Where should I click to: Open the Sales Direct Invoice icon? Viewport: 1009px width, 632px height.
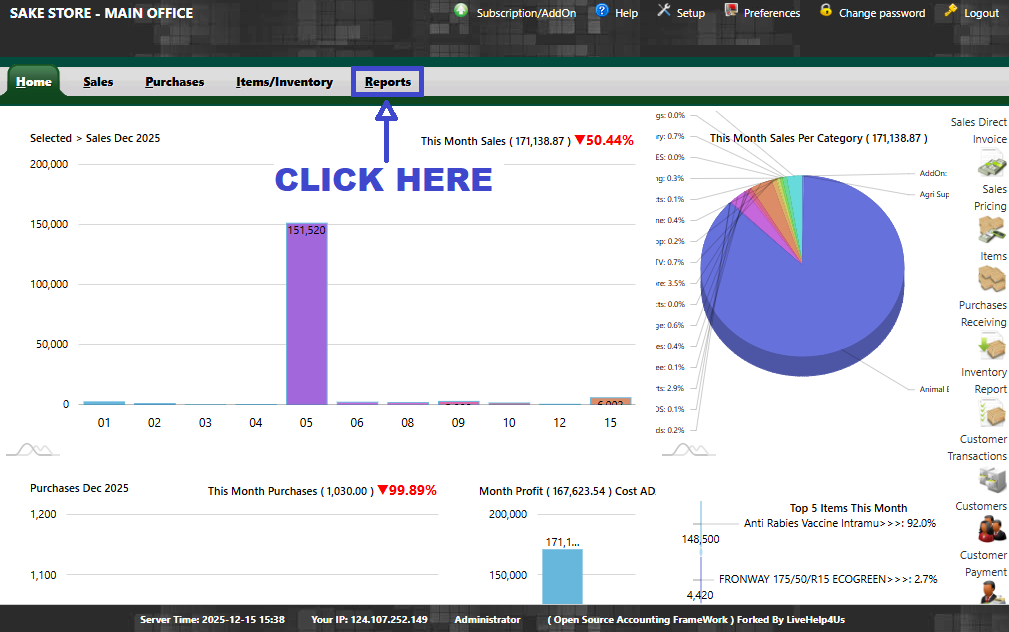tap(991, 166)
